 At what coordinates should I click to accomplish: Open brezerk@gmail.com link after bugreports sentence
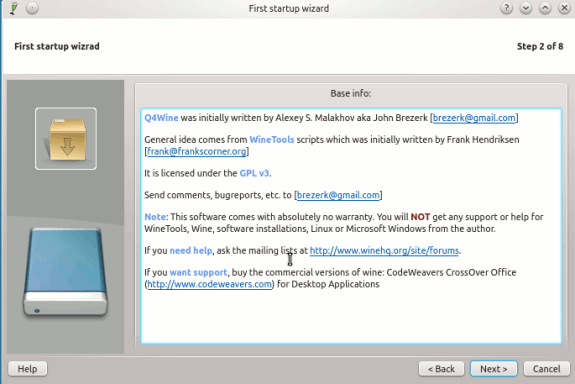(x=338, y=195)
